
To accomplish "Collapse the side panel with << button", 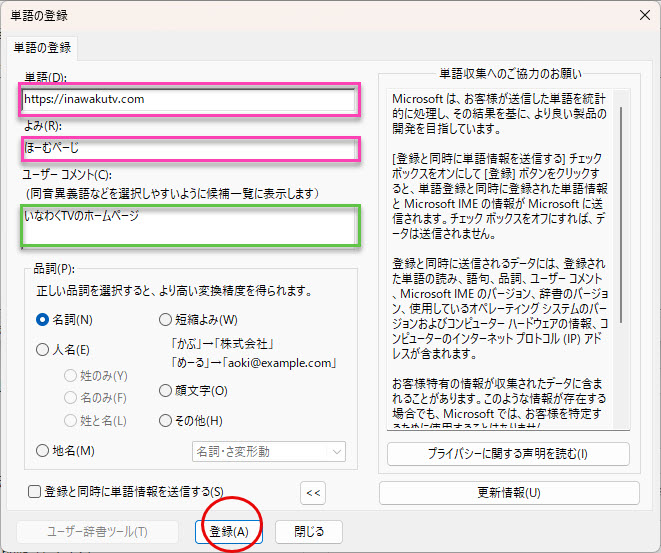I will pos(313,493).
